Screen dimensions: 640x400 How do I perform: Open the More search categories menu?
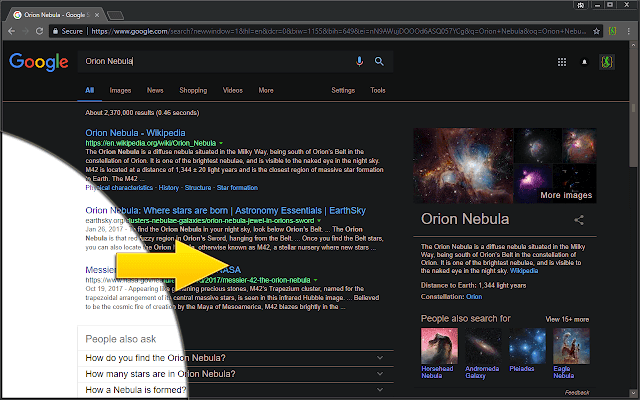click(266, 90)
